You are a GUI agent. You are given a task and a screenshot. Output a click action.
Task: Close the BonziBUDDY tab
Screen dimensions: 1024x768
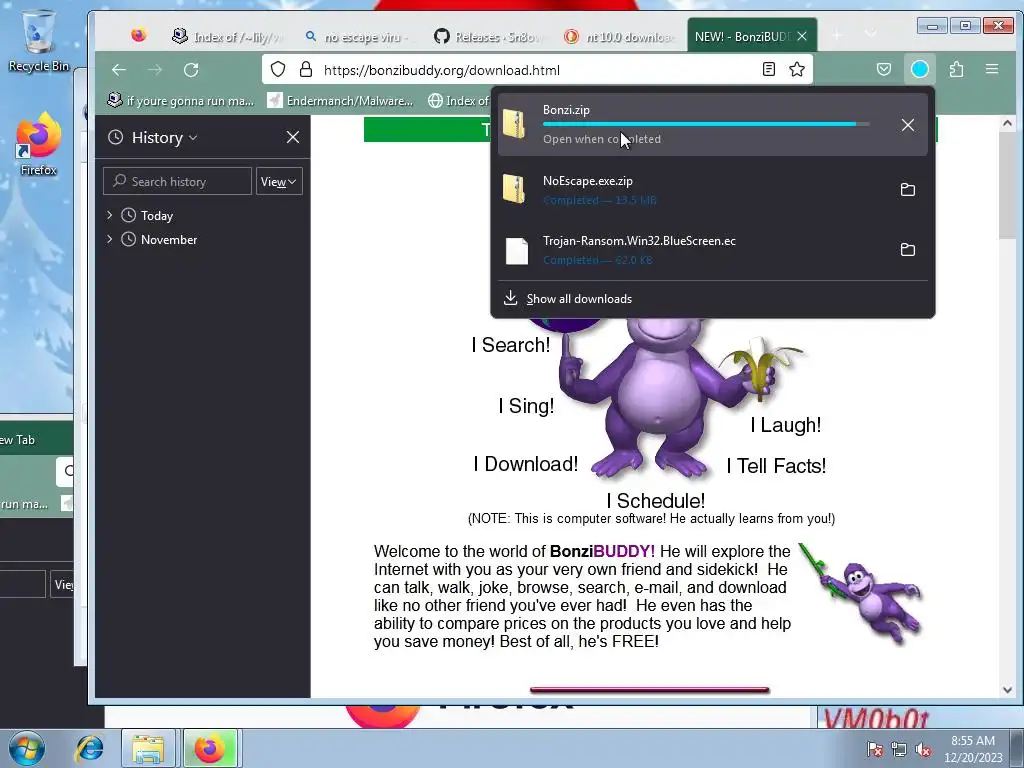pos(802,37)
